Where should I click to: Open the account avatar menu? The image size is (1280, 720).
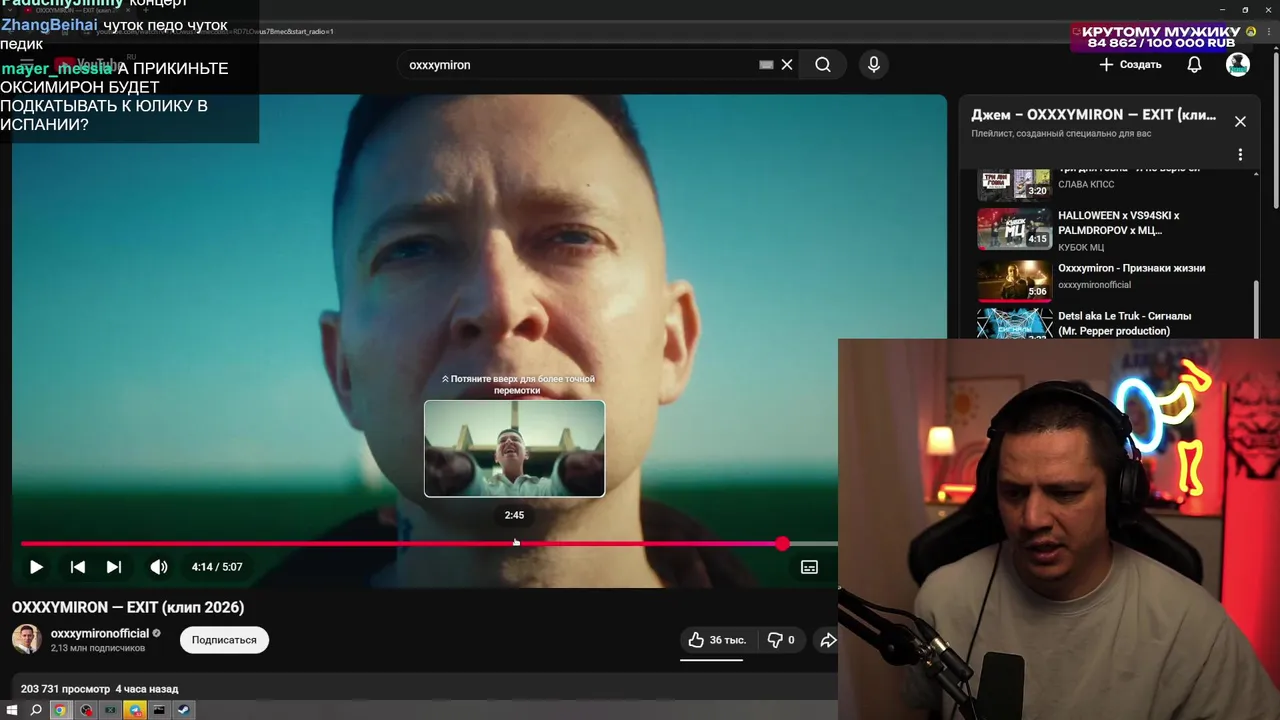(1238, 65)
